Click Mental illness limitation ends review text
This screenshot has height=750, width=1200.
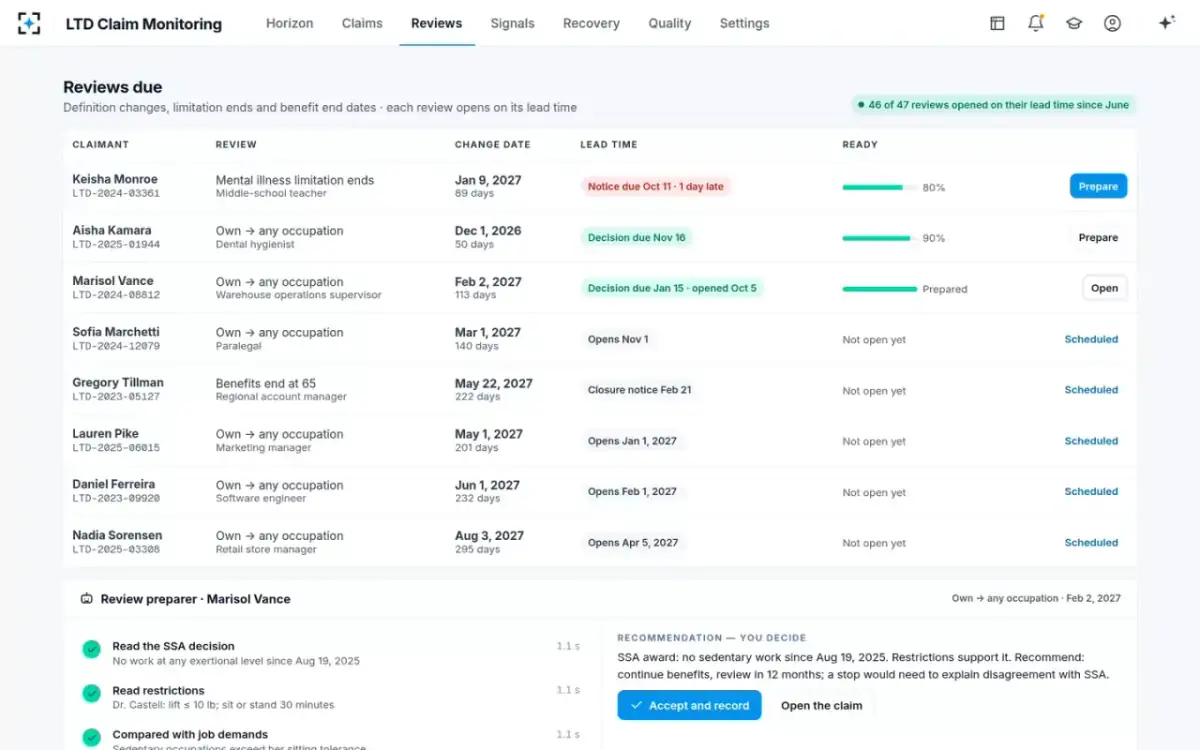tap(295, 180)
